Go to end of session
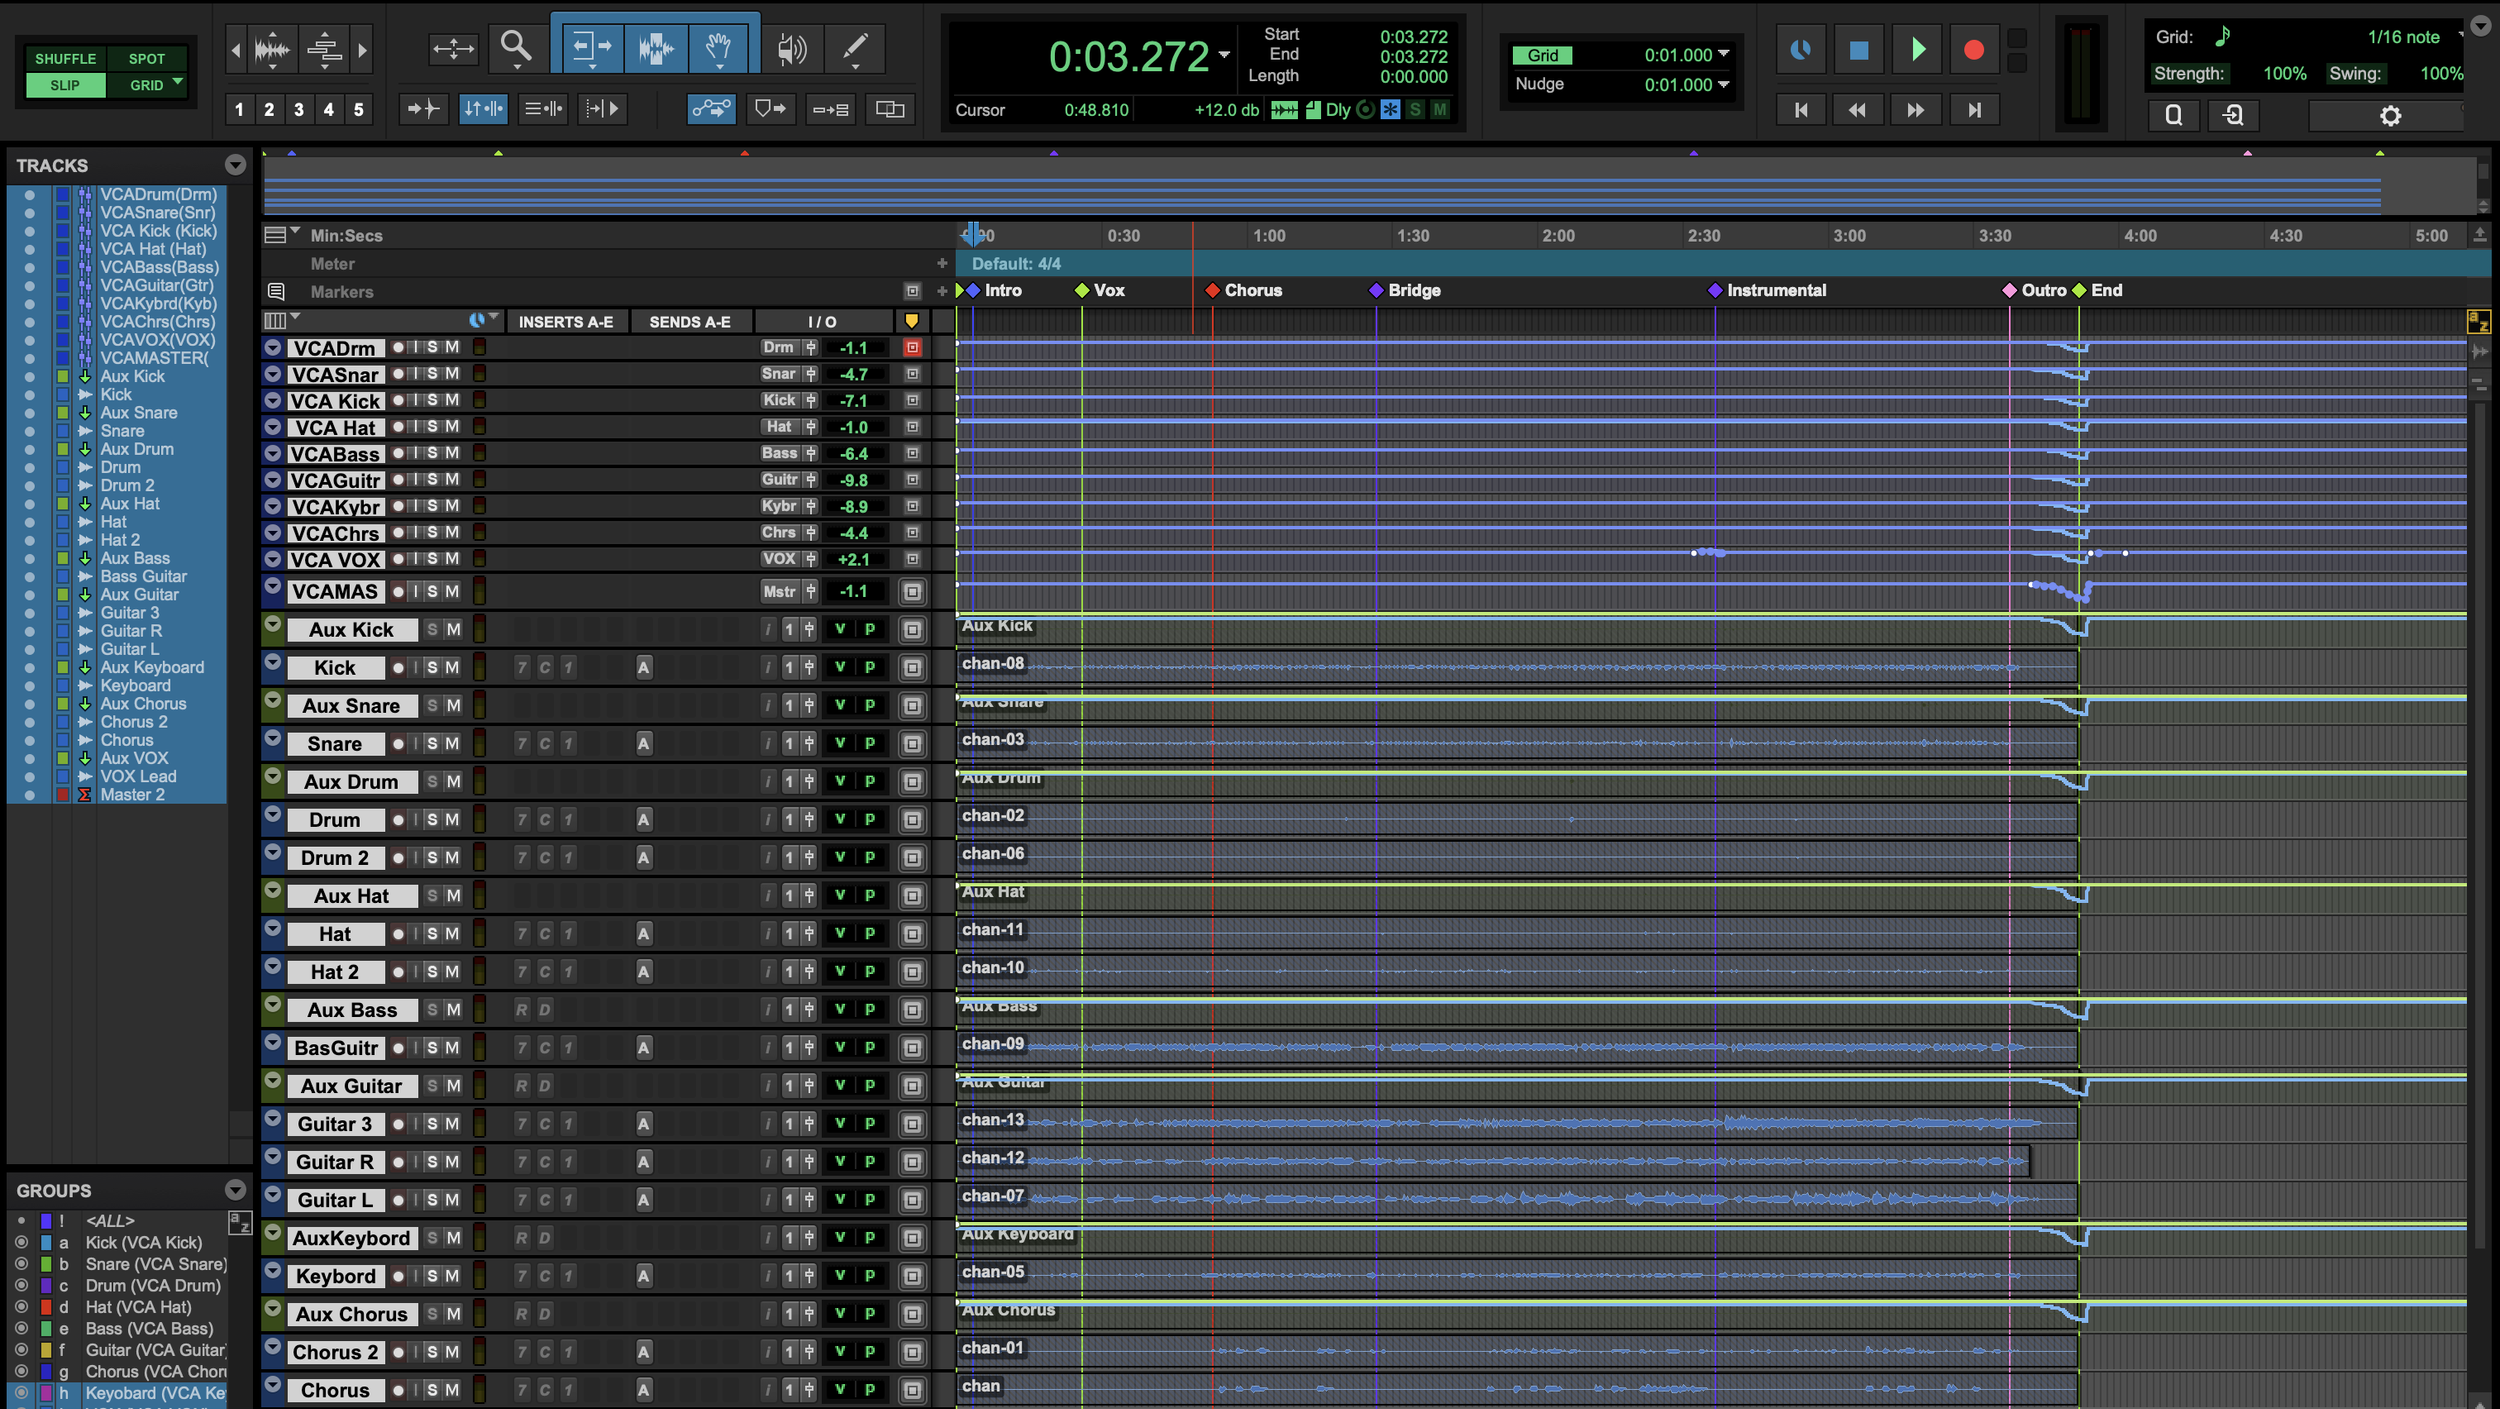The height and width of the screenshot is (1409, 2500). pyautogui.click(x=1974, y=110)
